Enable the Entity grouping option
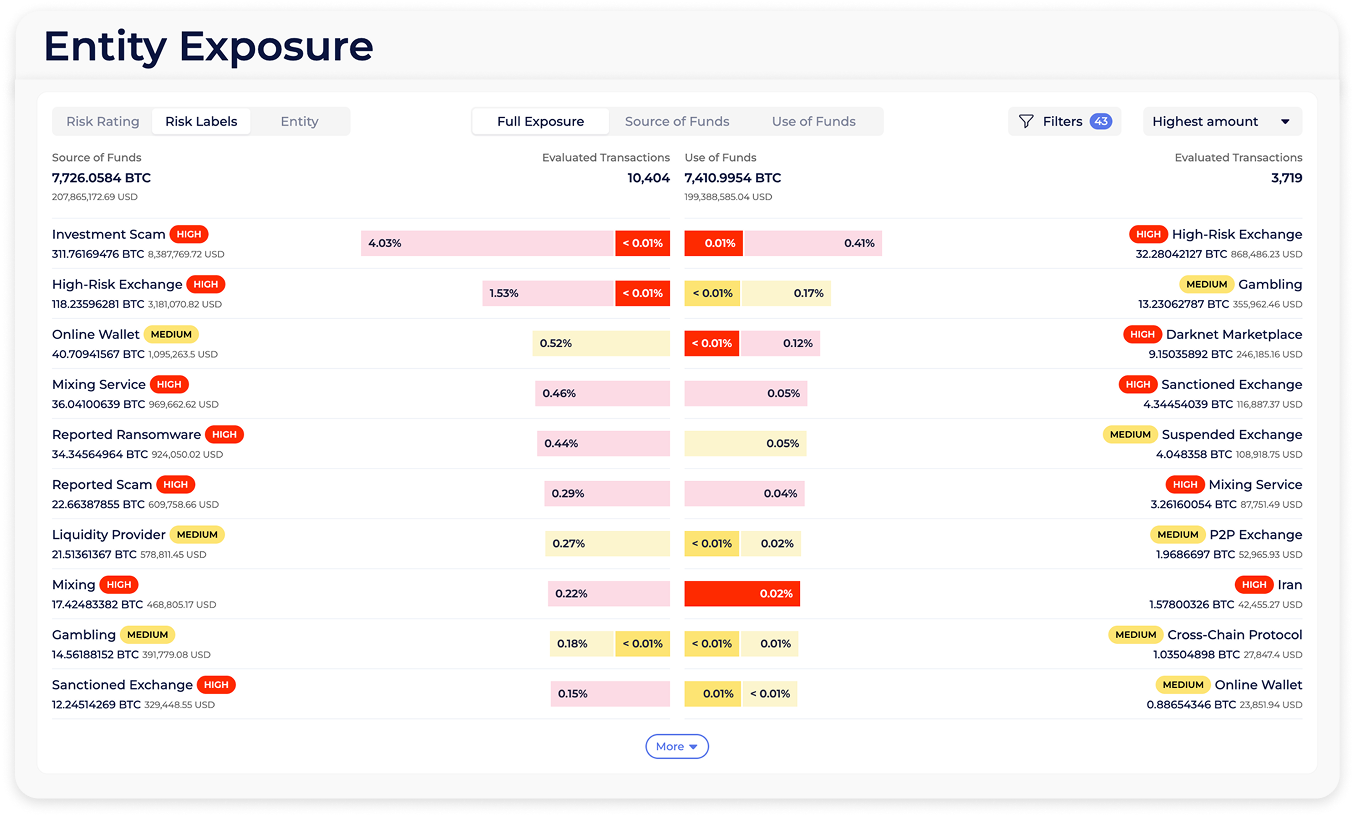Image resolution: width=1355 pixels, height=818 pixels. (x=299, y=121)
